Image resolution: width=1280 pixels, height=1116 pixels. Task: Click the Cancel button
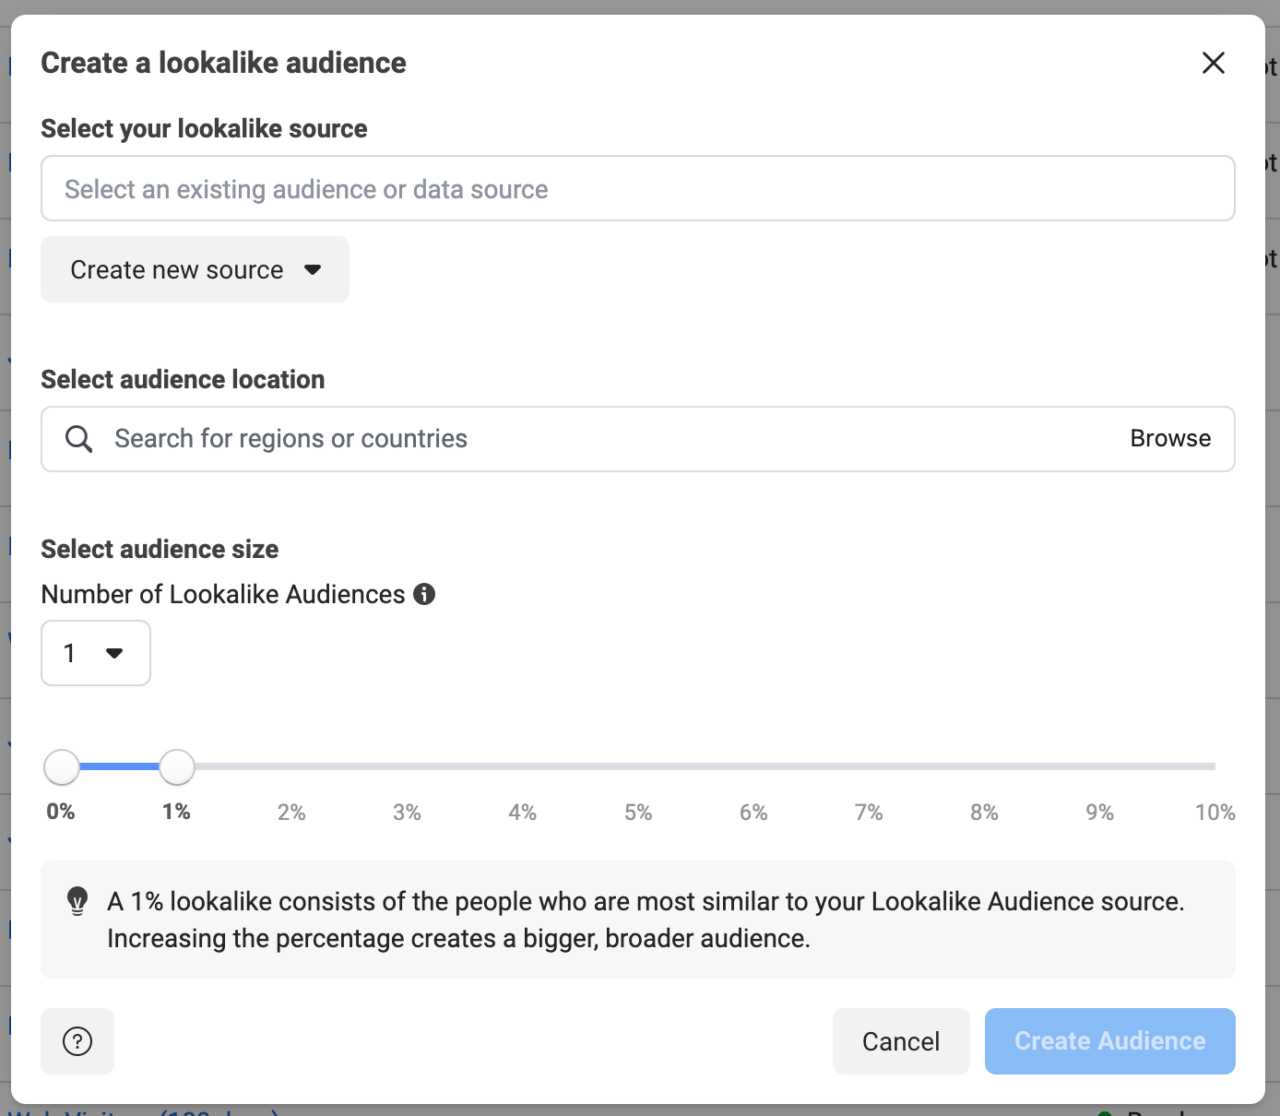click(900, 1041)
